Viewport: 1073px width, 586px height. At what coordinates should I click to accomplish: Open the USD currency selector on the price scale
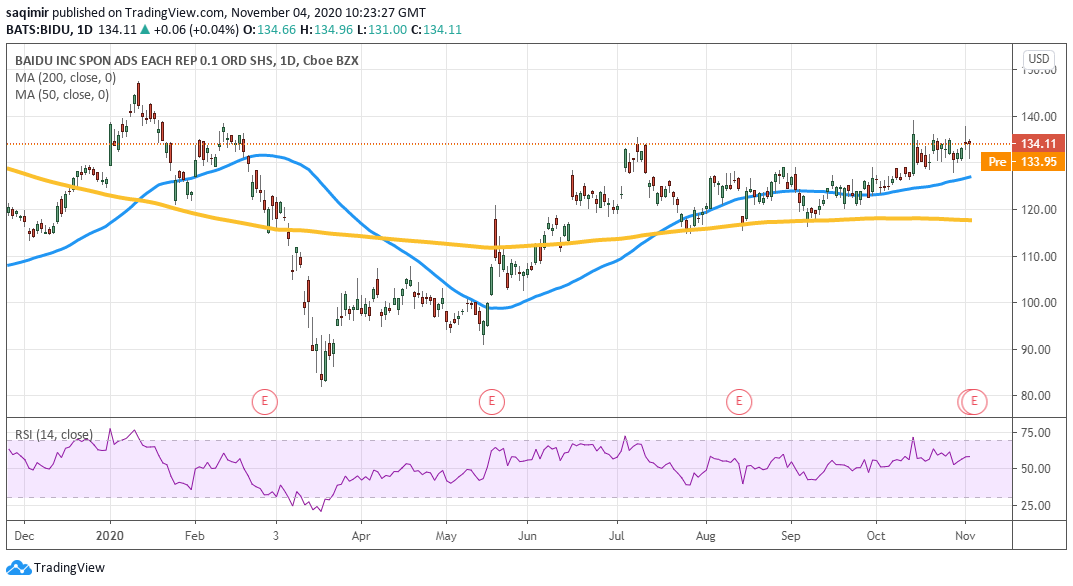point(1038,60)
